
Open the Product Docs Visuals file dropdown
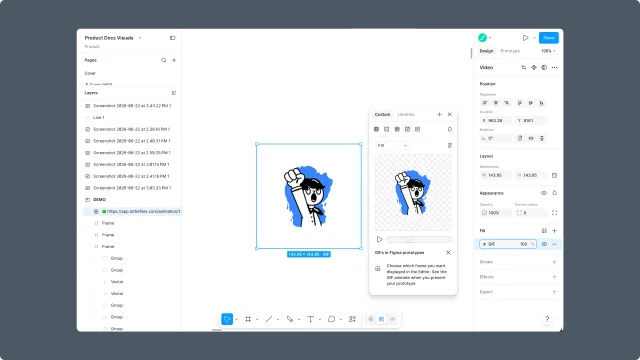click(x=140, y=38)
